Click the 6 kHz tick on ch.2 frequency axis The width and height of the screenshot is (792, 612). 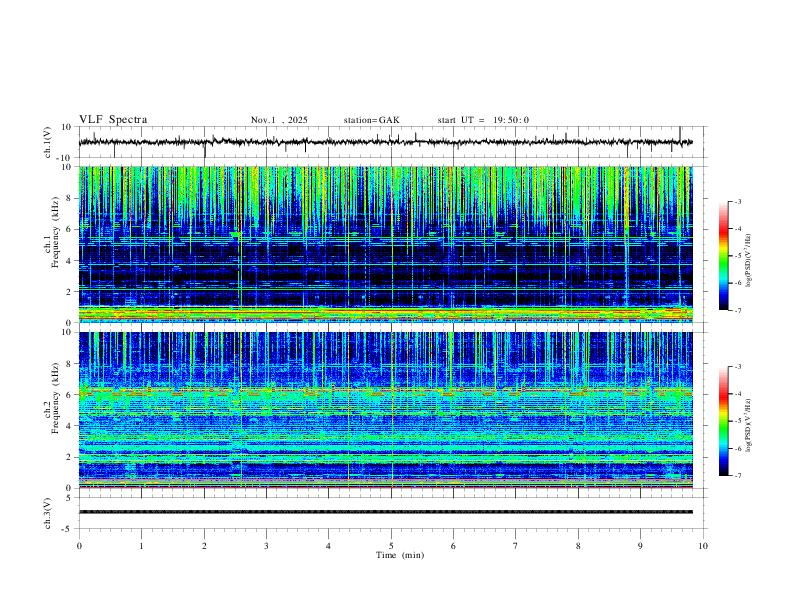(x=70, y=395)
